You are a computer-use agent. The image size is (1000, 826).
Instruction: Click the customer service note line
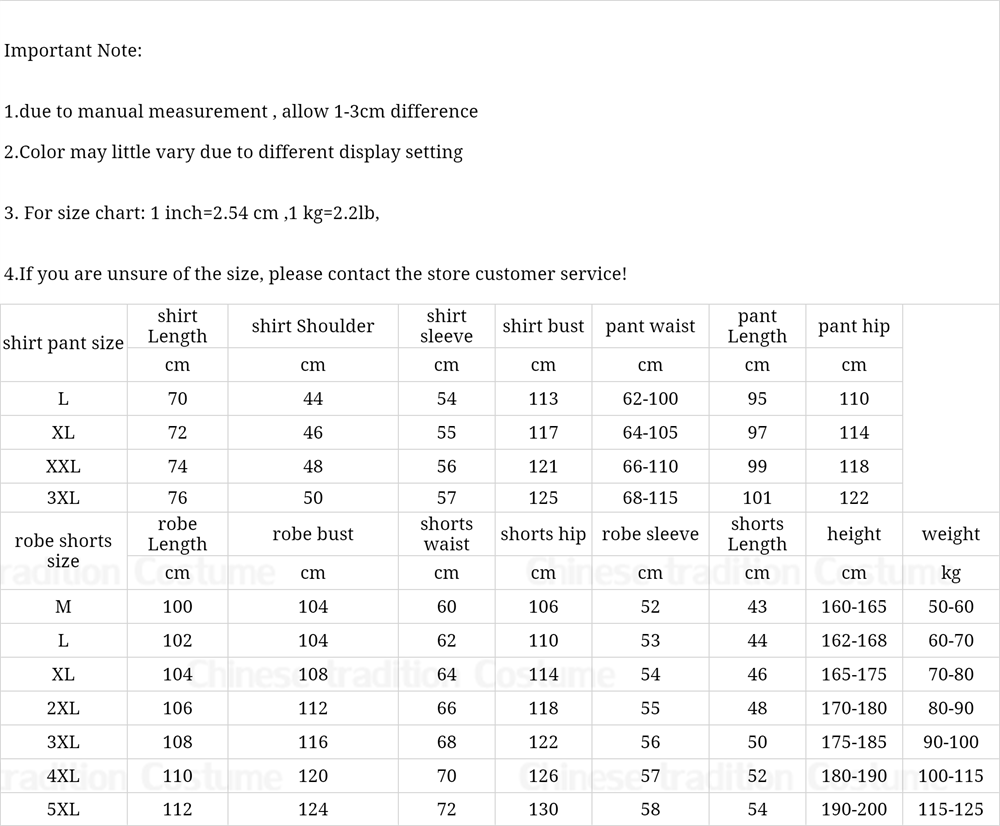click(315, 274)
